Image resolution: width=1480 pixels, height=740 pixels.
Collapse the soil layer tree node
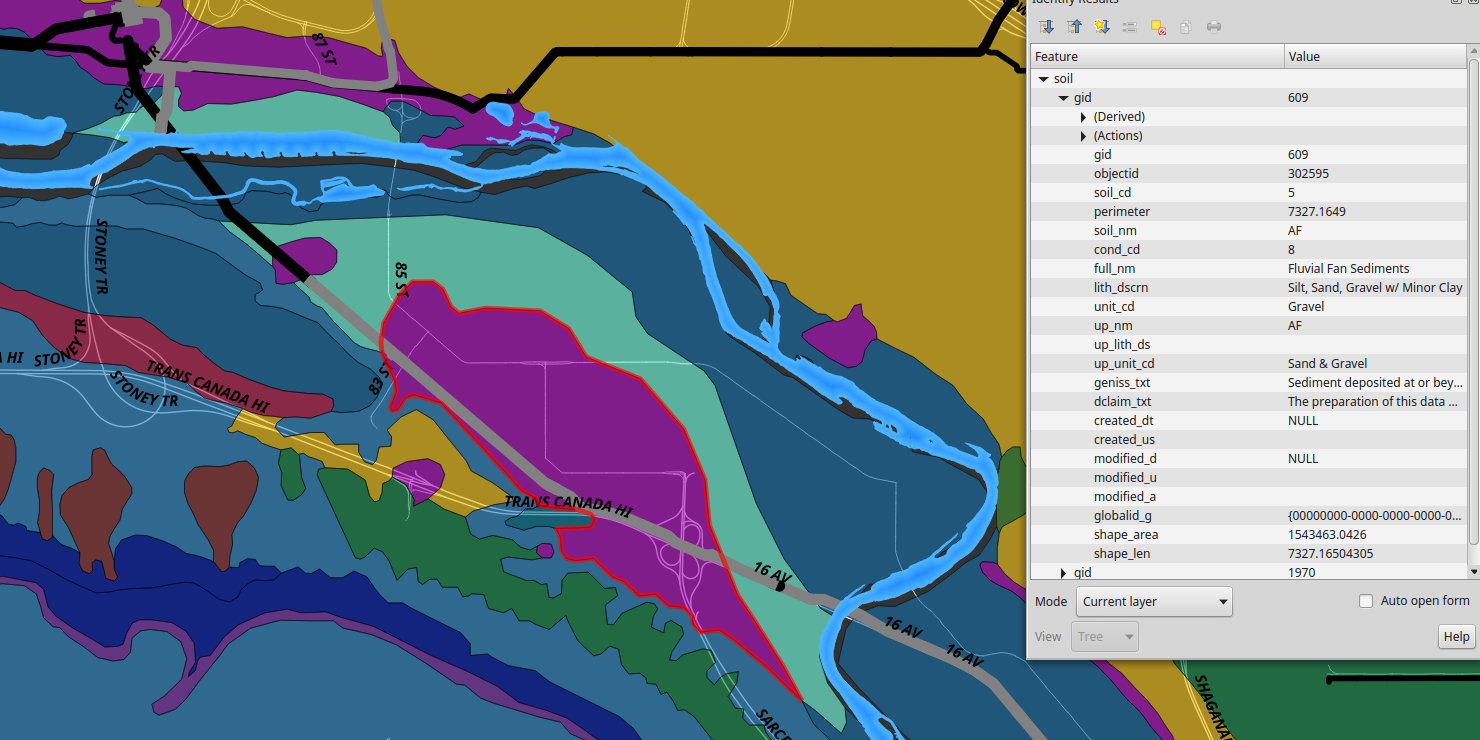[1044, 79]
